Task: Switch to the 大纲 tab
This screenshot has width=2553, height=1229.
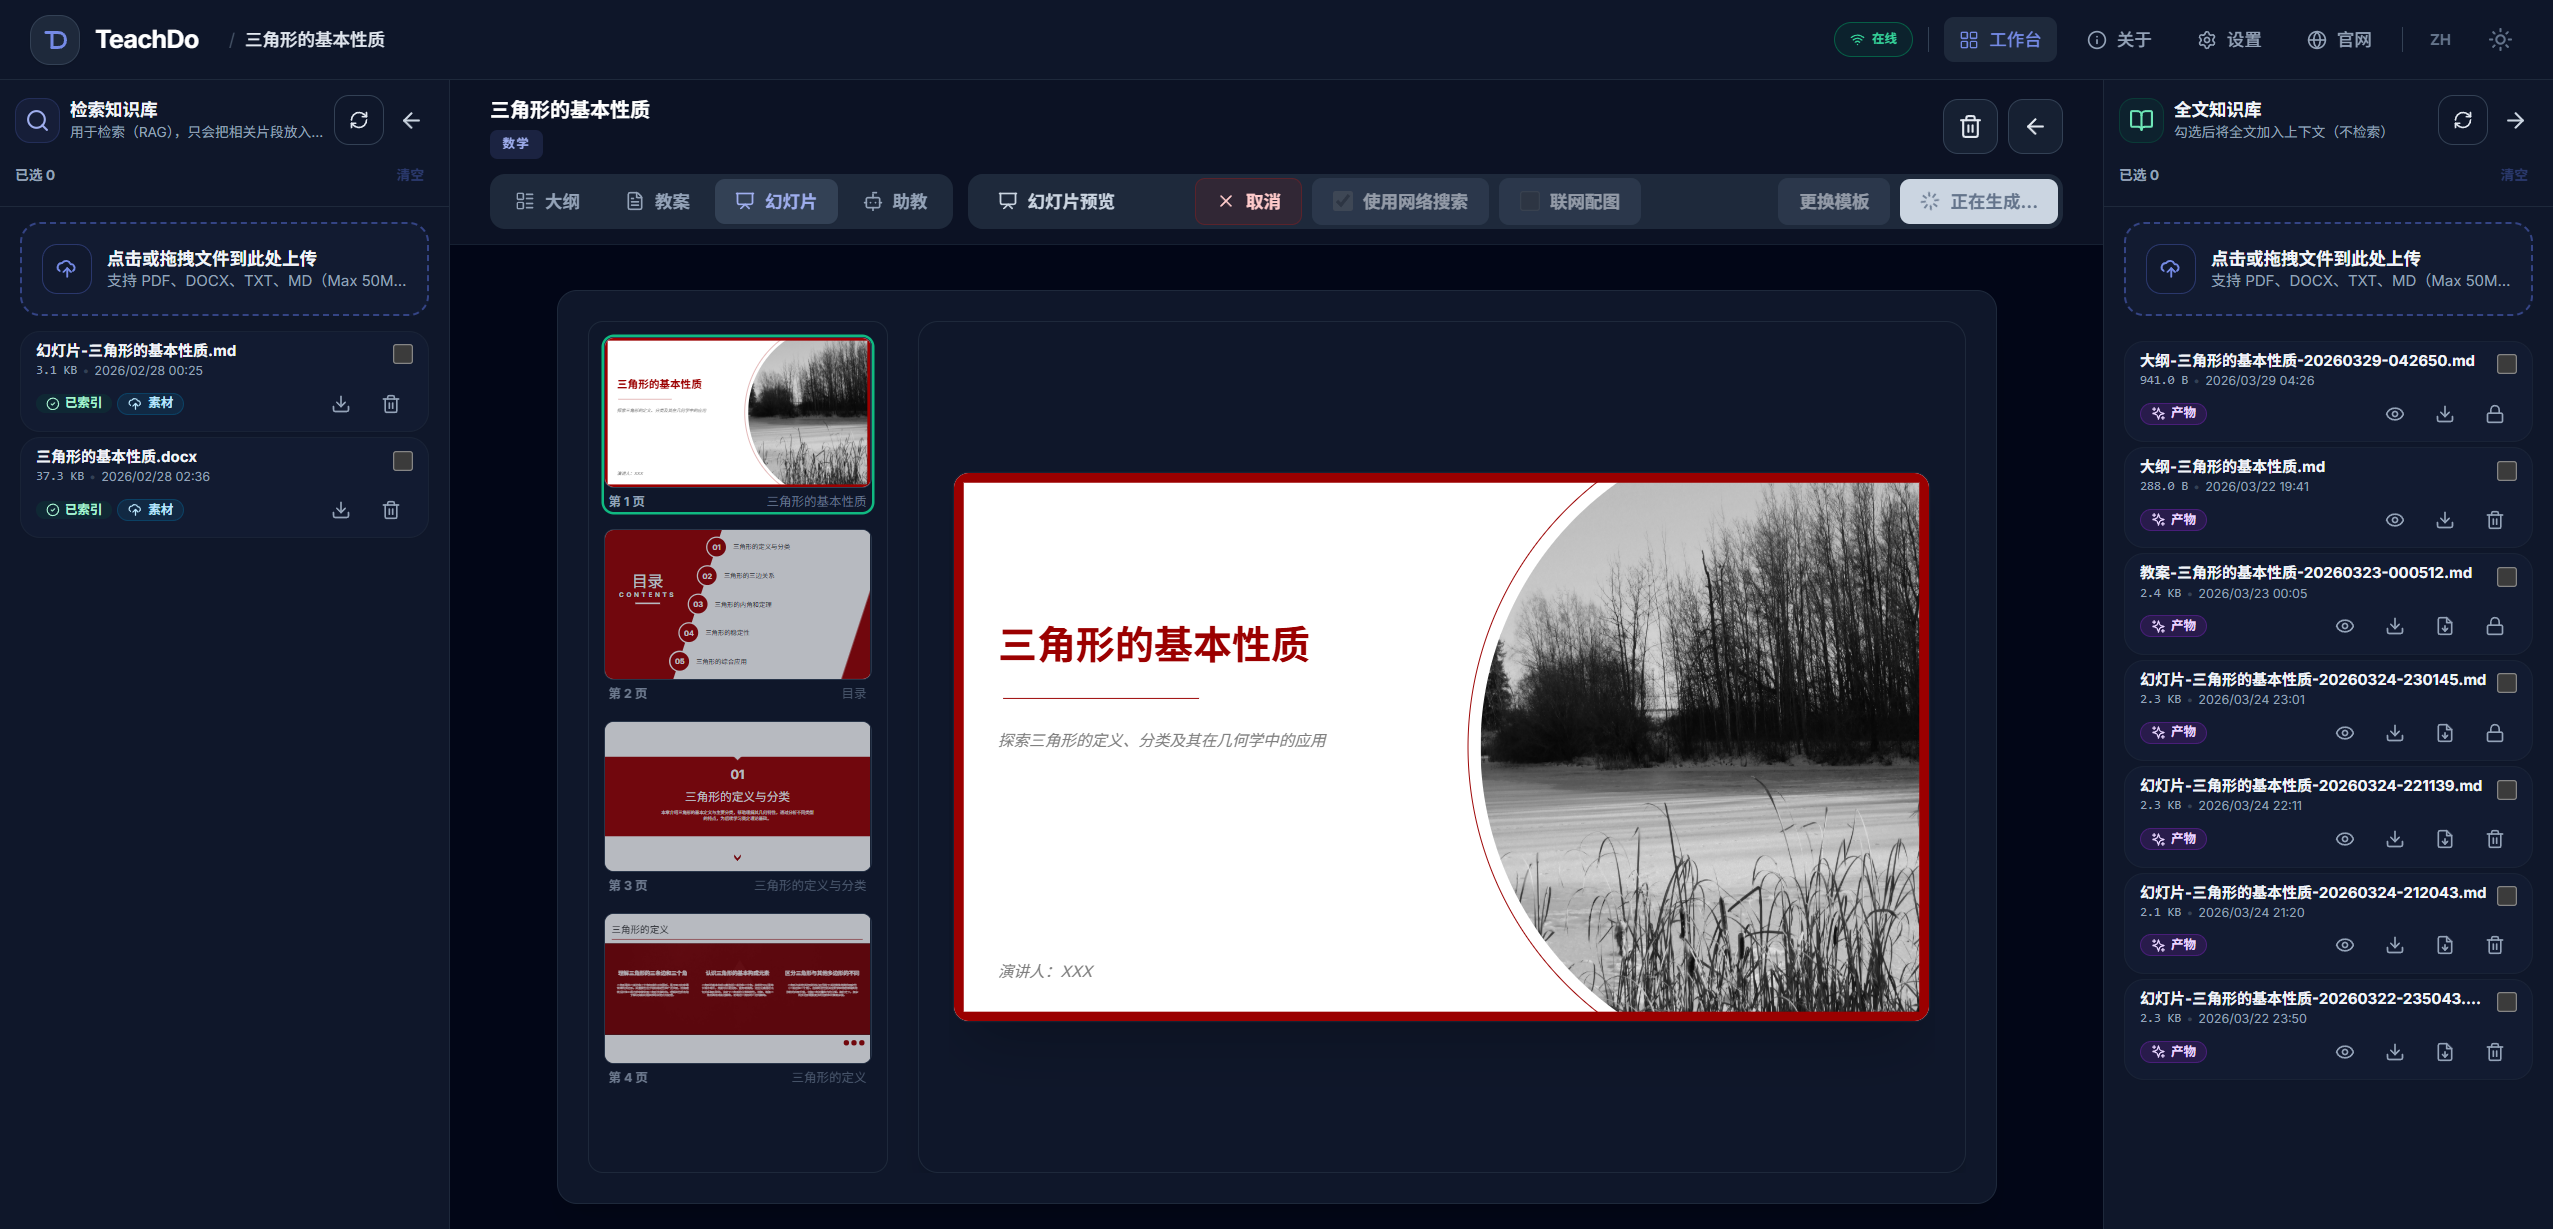Action: [x=546, y=201]
